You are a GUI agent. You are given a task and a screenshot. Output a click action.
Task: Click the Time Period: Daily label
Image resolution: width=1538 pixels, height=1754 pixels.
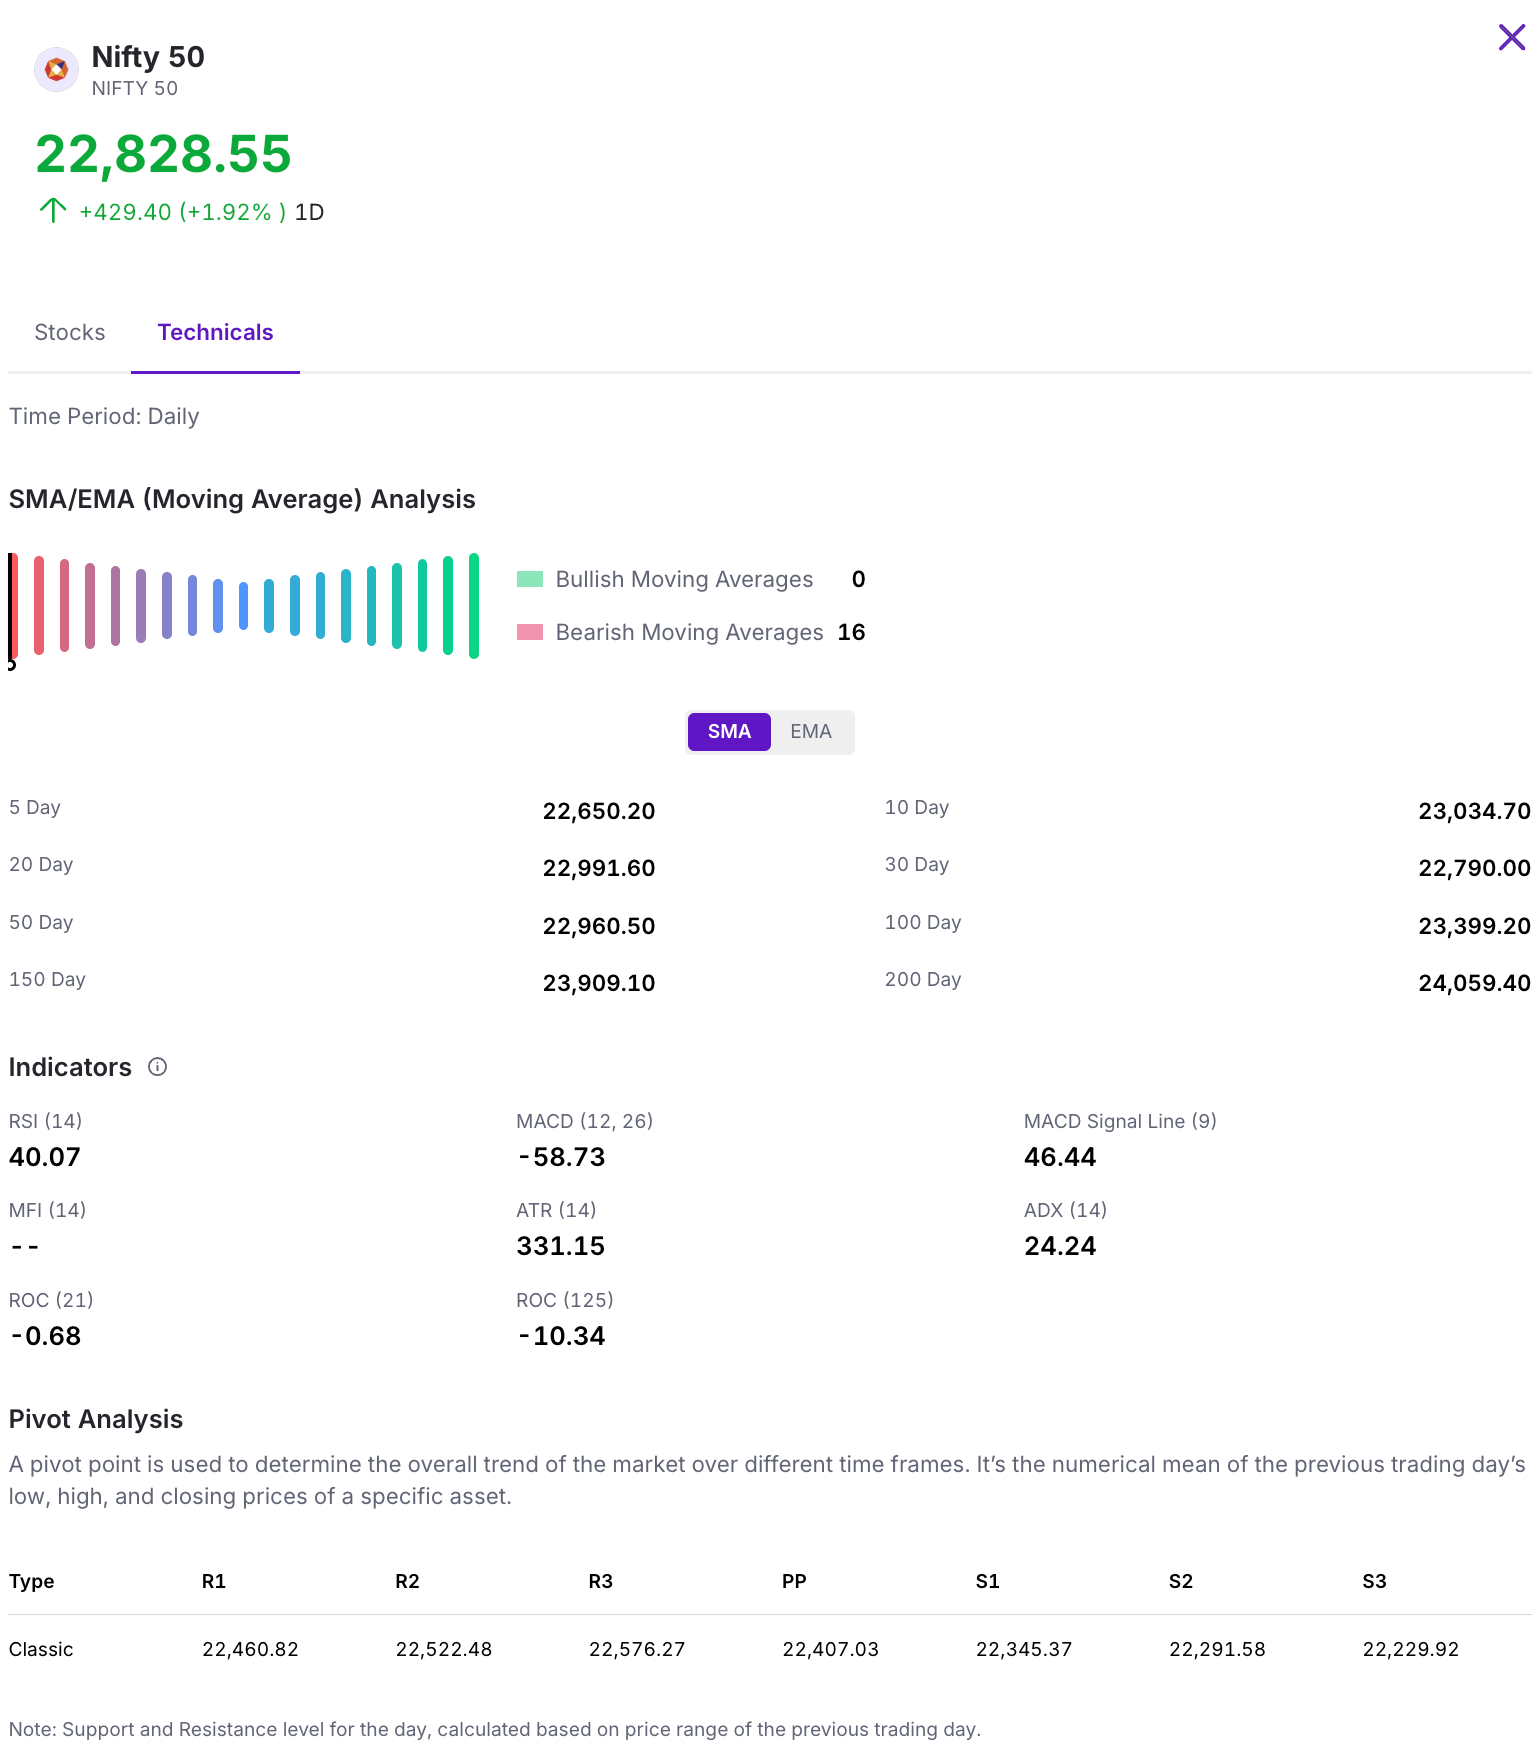pyautogui.click(x=104, y=416)
